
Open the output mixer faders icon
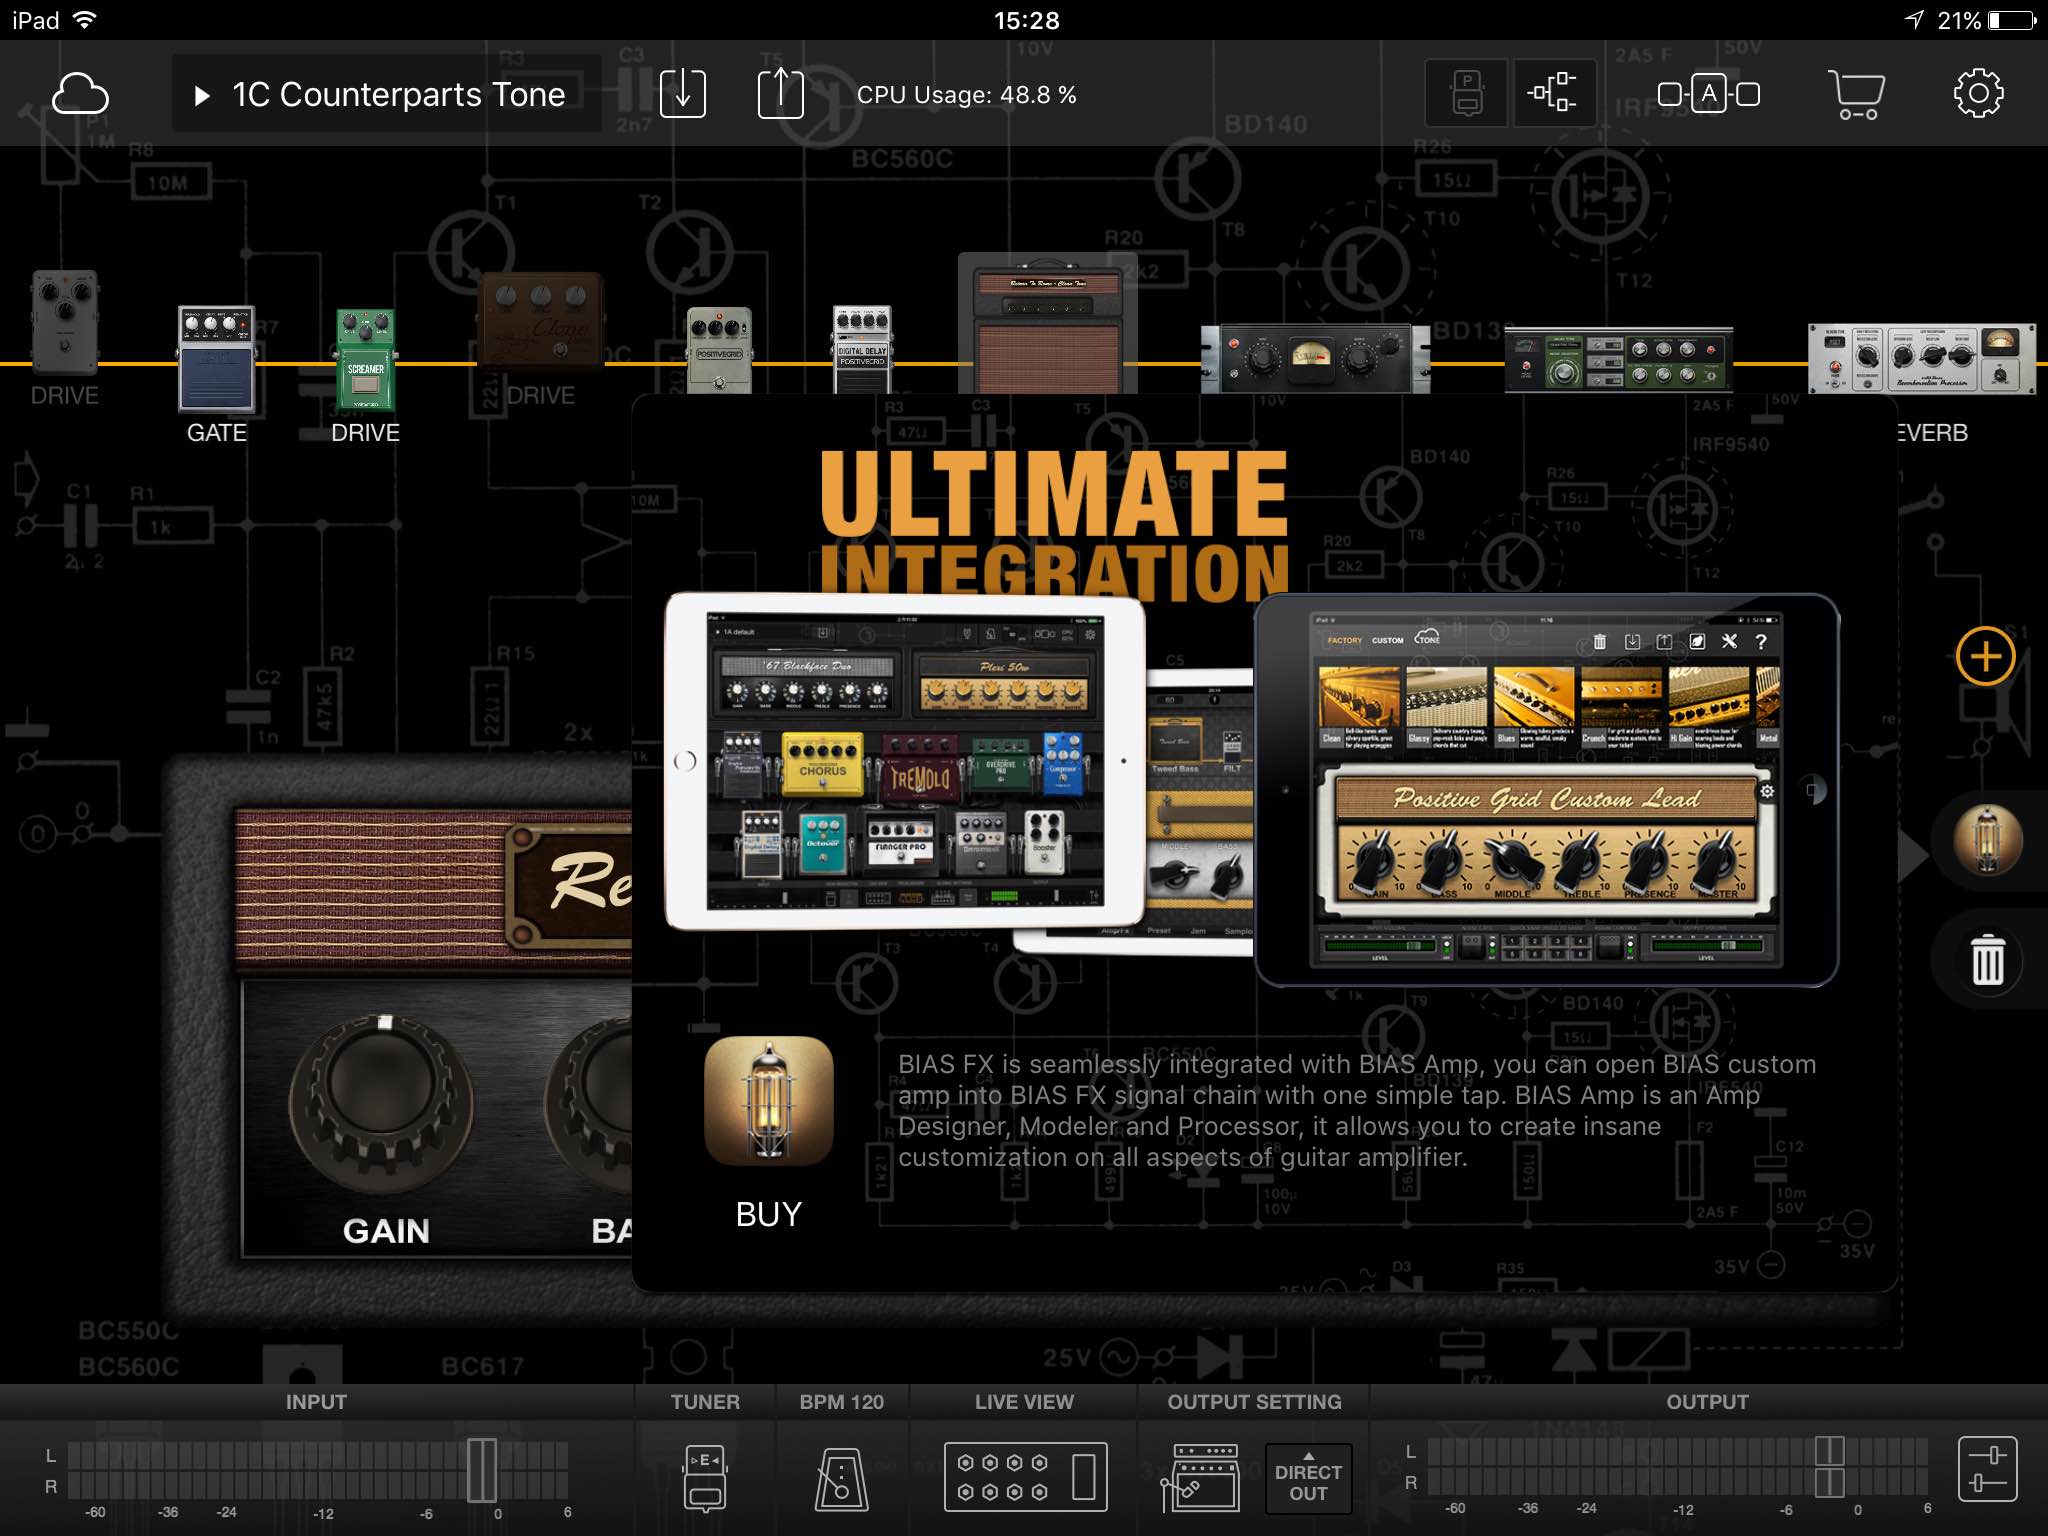click(1987, 1469)
